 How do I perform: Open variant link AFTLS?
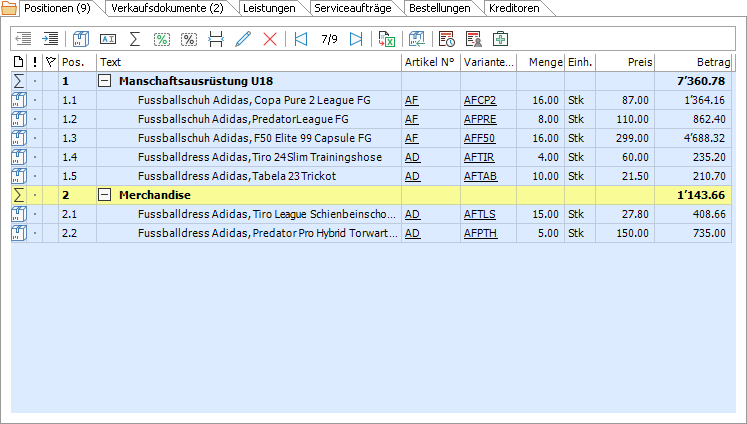(480, 214)
